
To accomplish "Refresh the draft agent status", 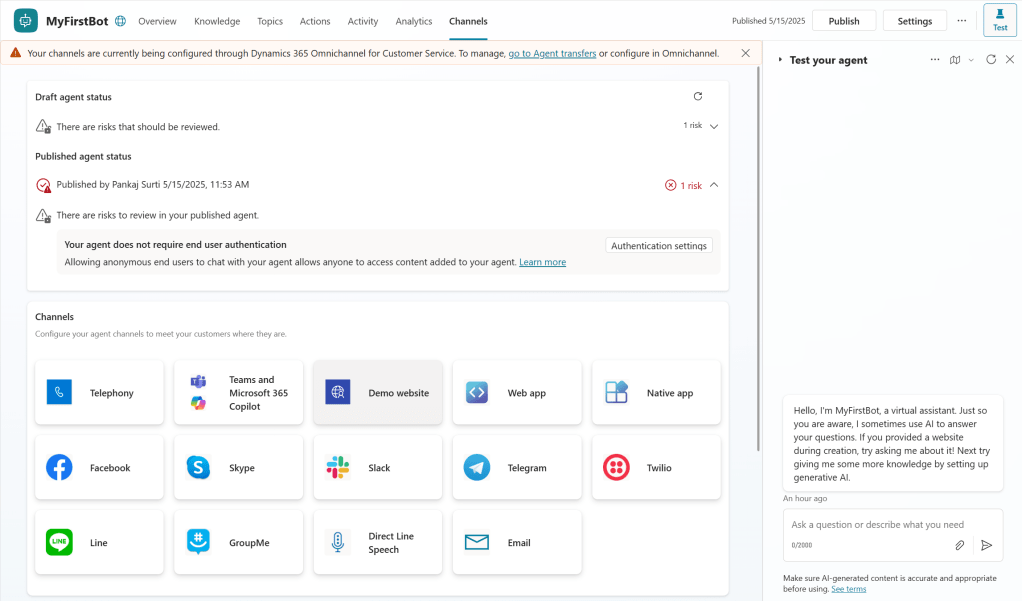I will pos(698,97).
